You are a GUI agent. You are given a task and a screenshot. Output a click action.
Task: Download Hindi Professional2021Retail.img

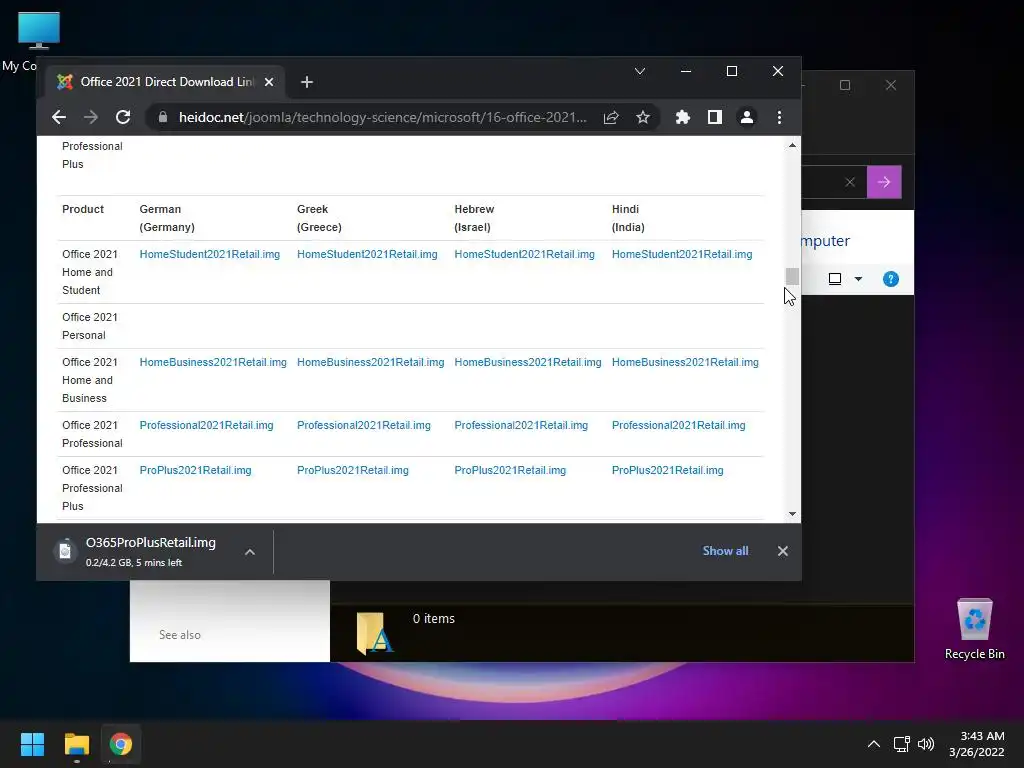point(679,425)
